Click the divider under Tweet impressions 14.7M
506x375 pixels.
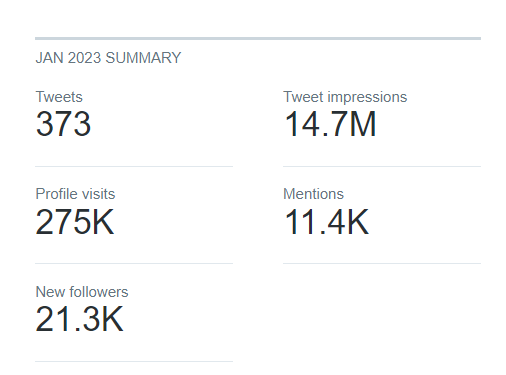pos(382,166)
